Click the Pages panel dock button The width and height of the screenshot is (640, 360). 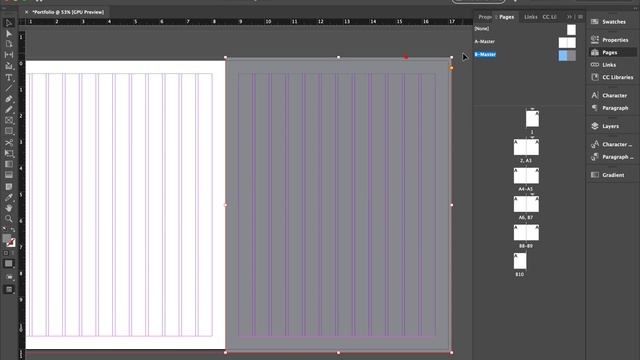pyautogui.click(x=611, y=52)
